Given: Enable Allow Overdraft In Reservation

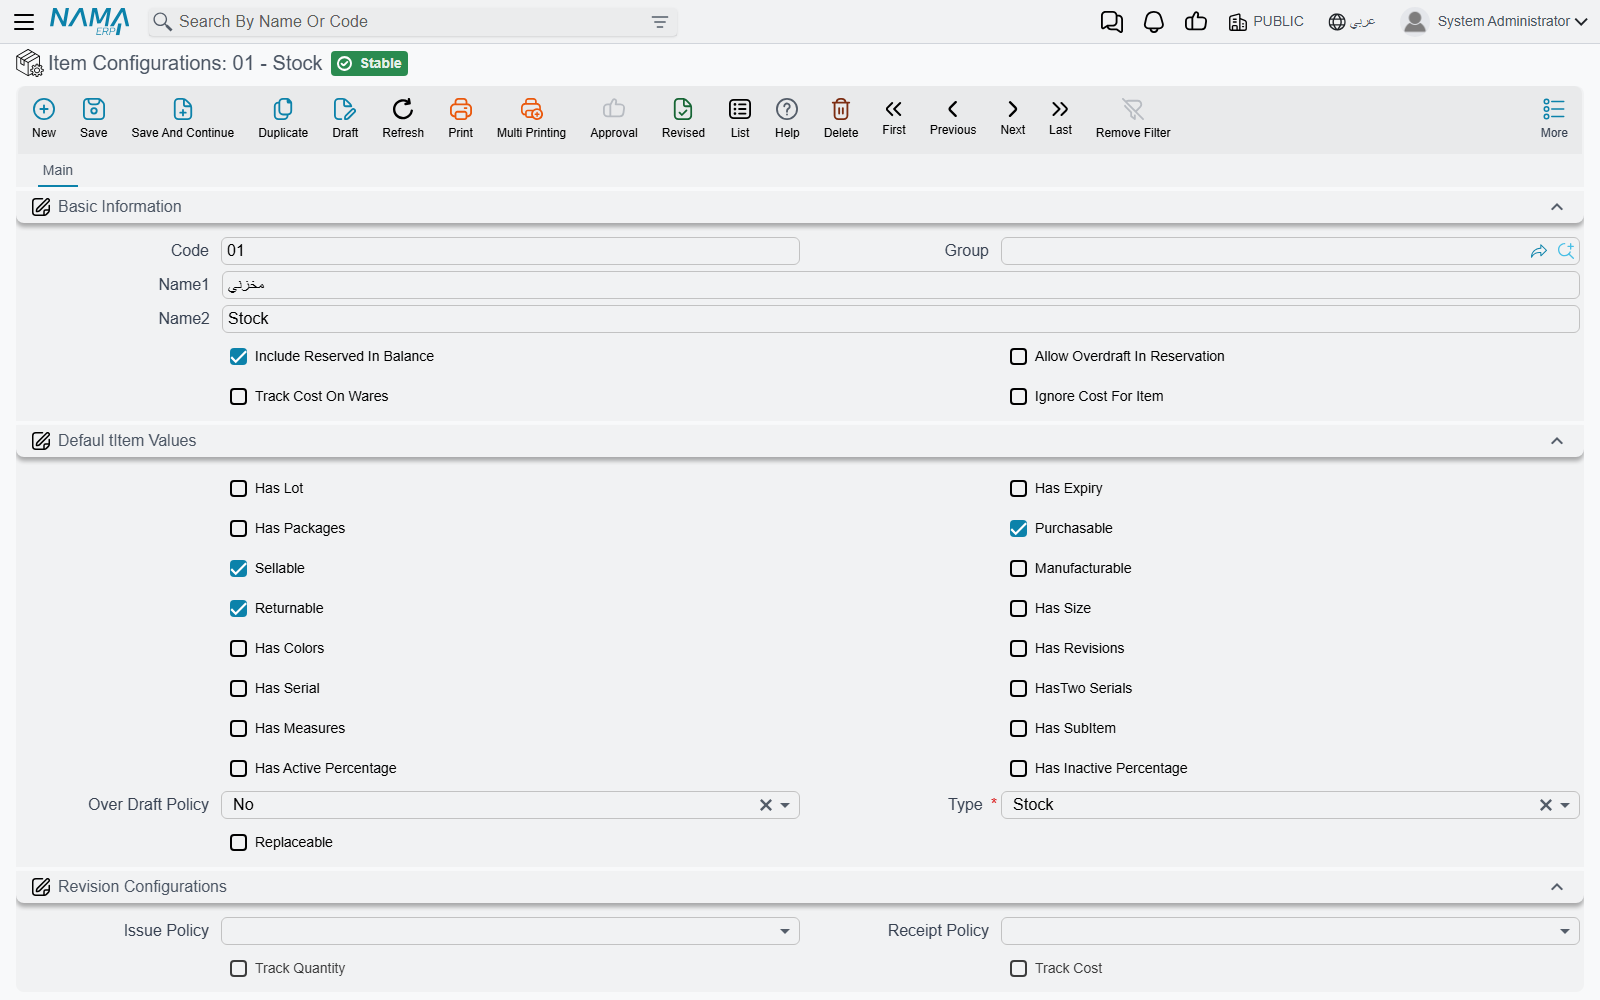Looking at the screenshot, I should point(1018,356).
